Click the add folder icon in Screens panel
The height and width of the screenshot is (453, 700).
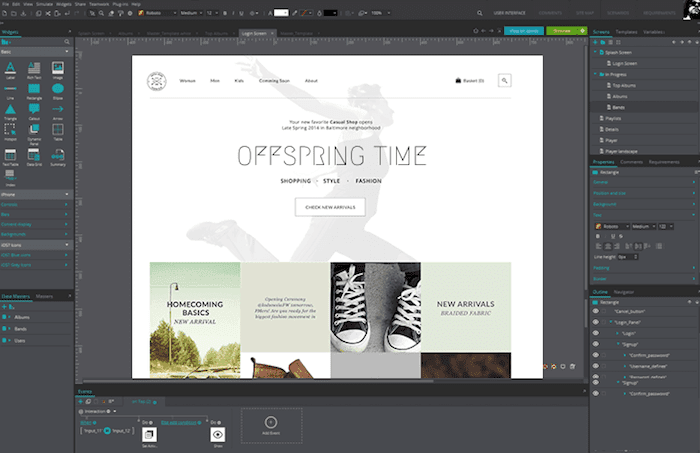603,42
